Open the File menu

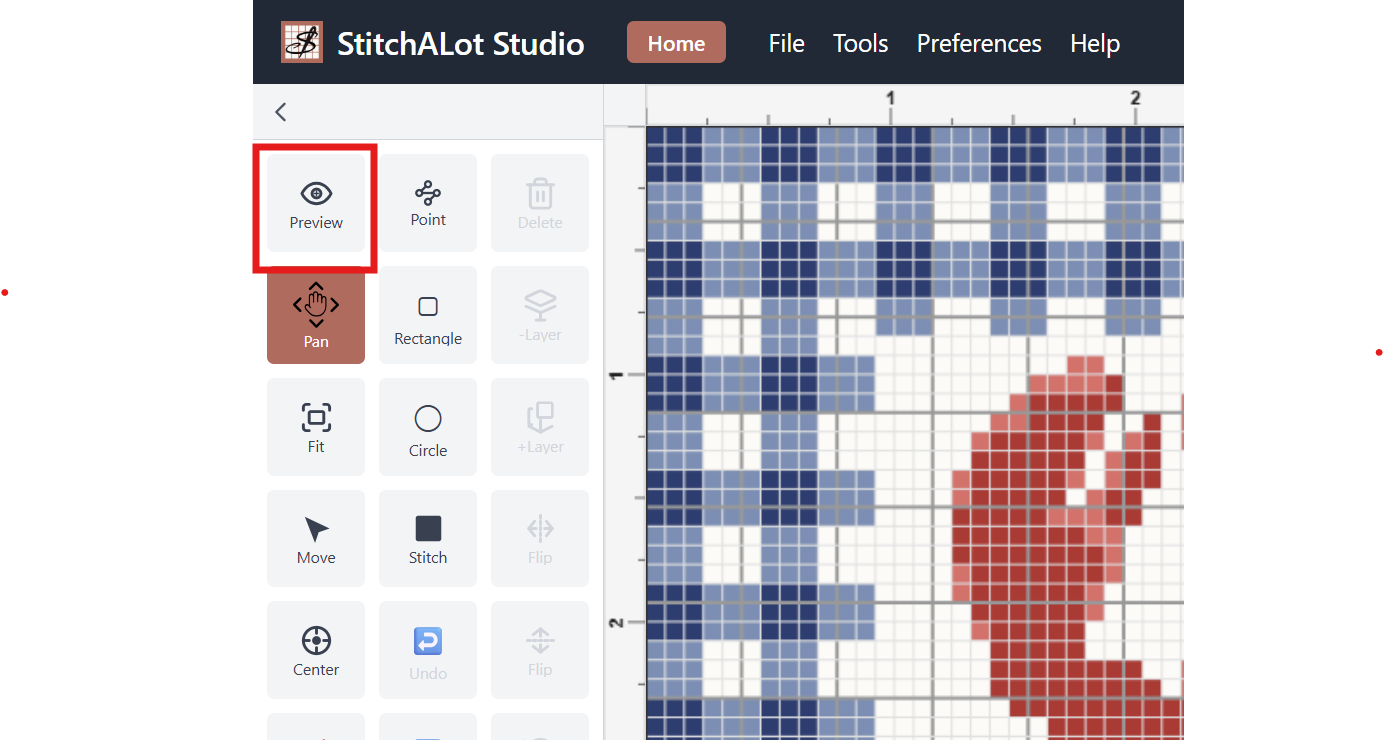(786, 43)
